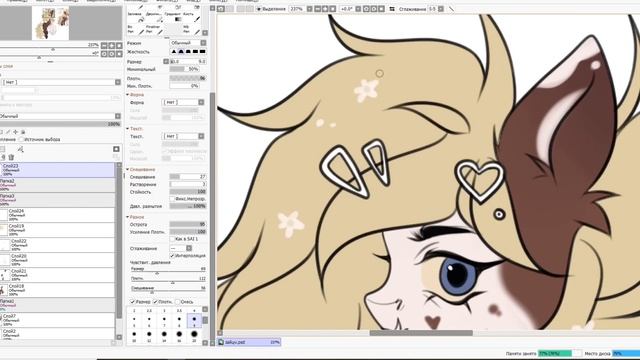Select the Градиент gradient tool
This screenshot has width=640, height=360.
(173, 16)
